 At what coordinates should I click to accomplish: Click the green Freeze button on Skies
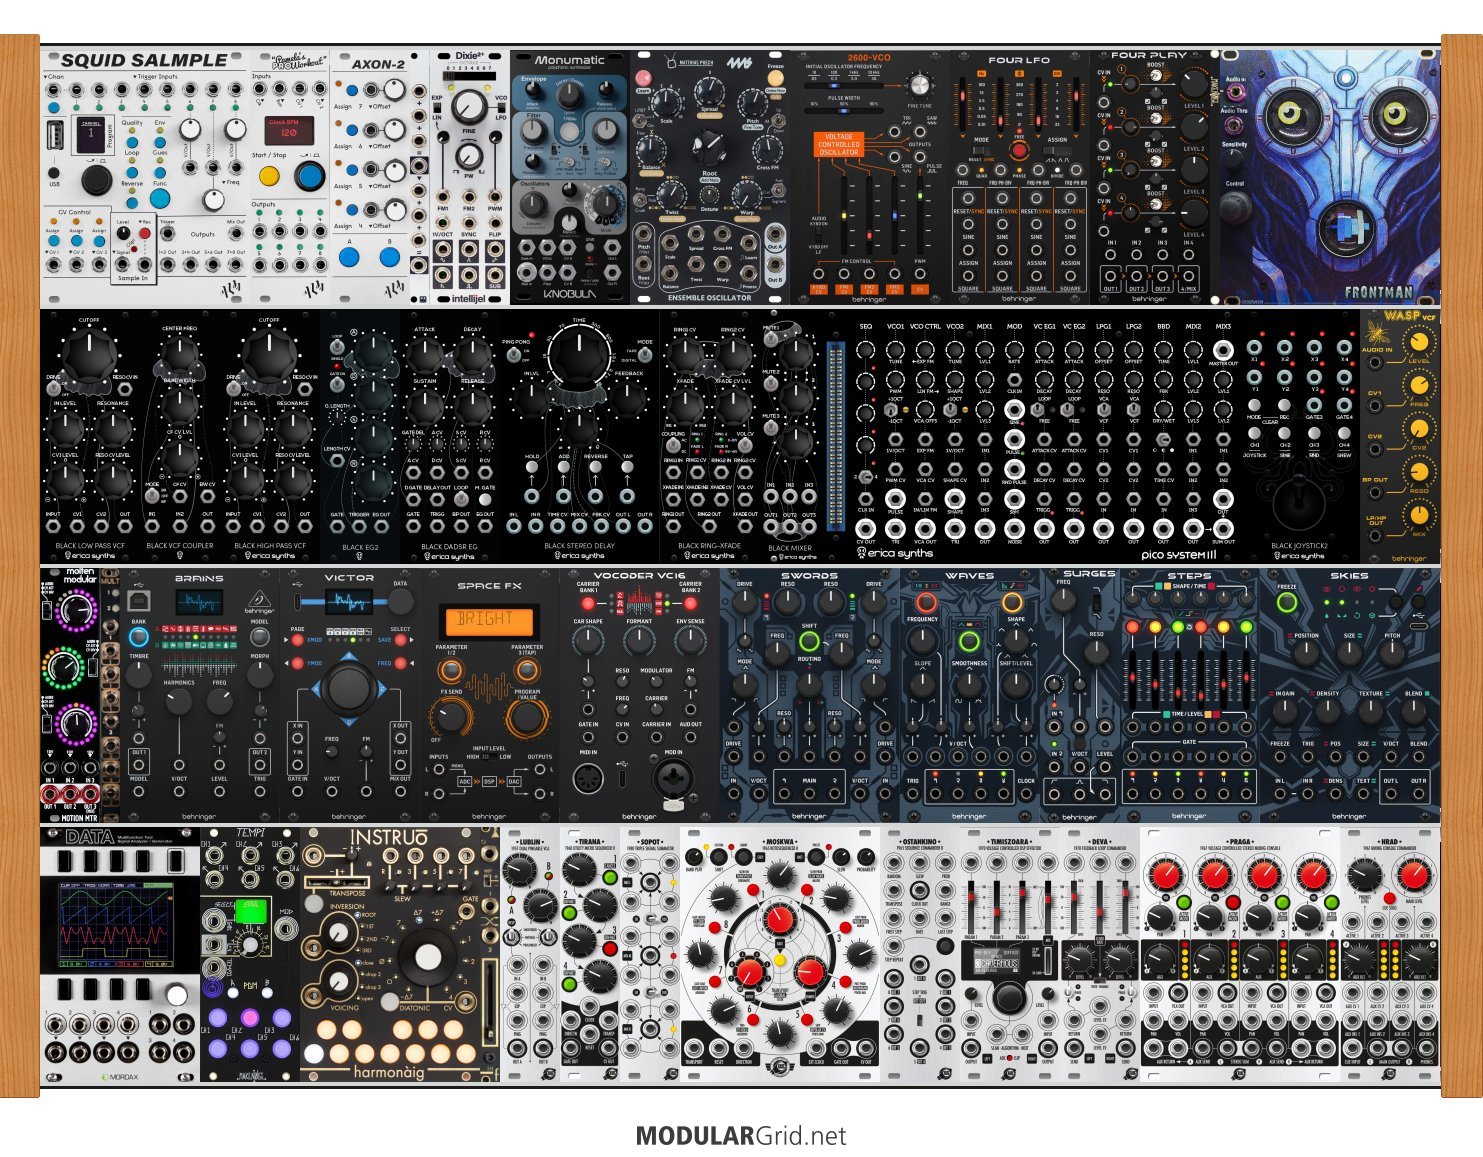tap(1287, 602)
